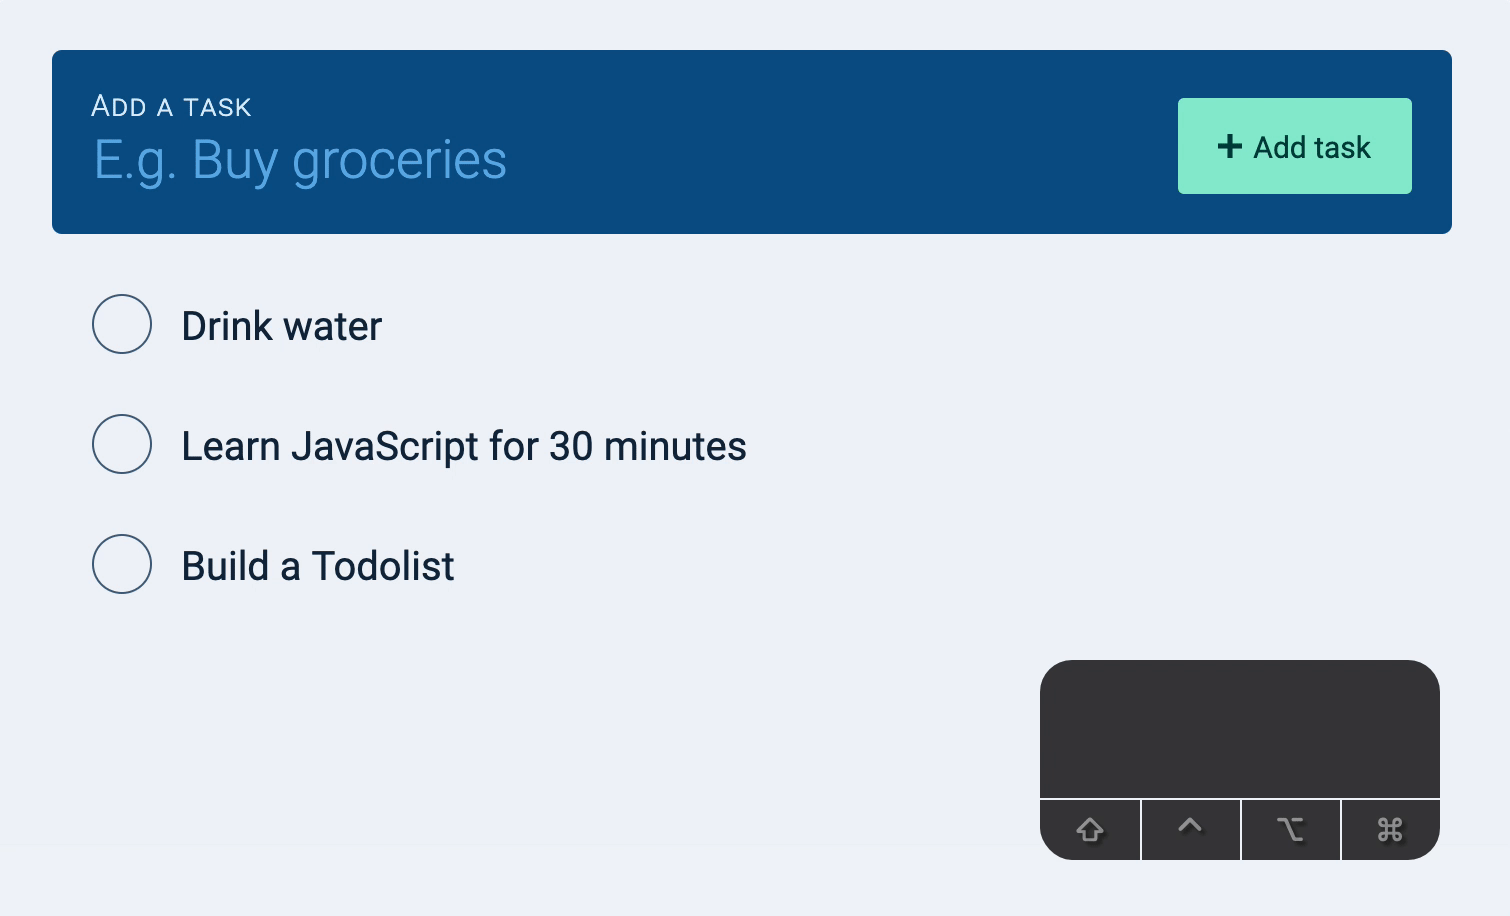Click the Shift arrow symbol on the leftmost key

pos(1090,829)
